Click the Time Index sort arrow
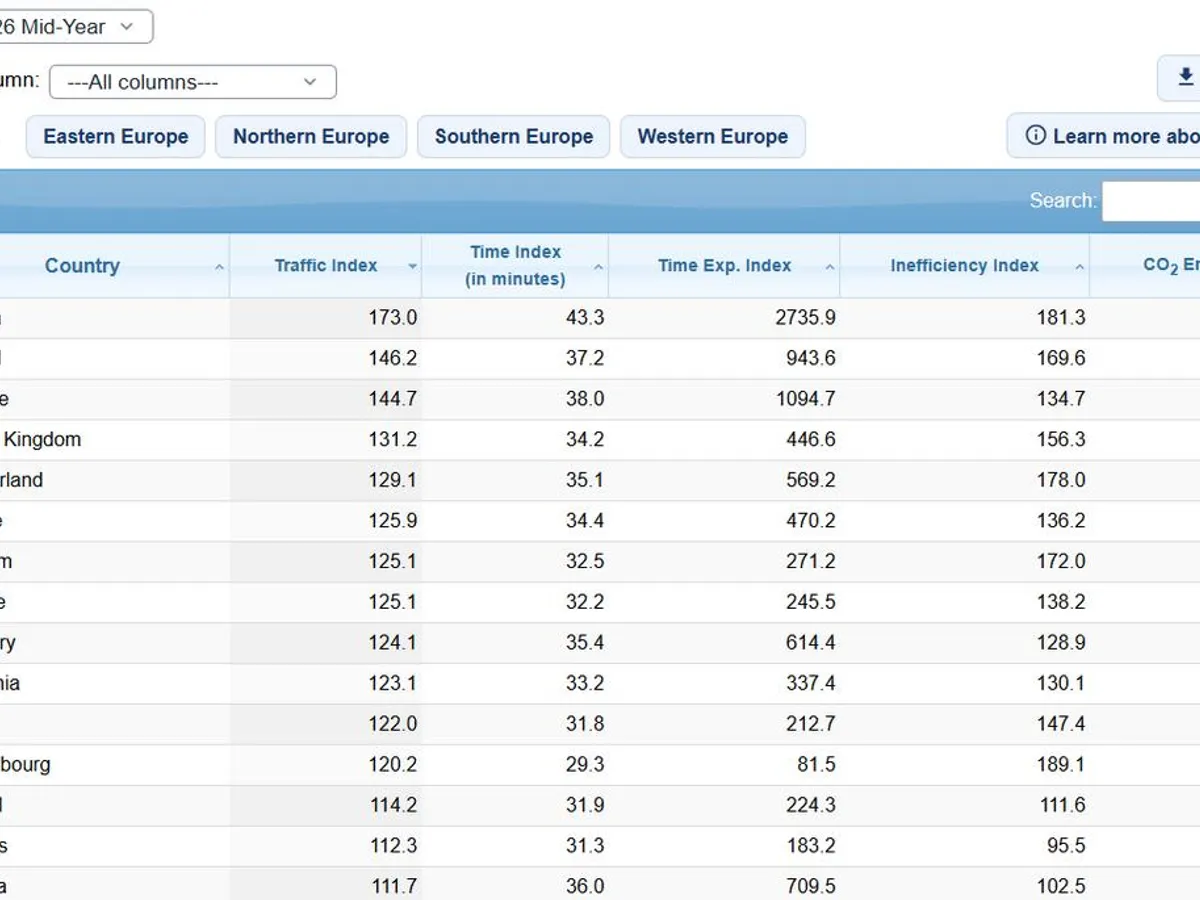The width and height of the screenshot is (1200, 900). (x=599, y=267)
